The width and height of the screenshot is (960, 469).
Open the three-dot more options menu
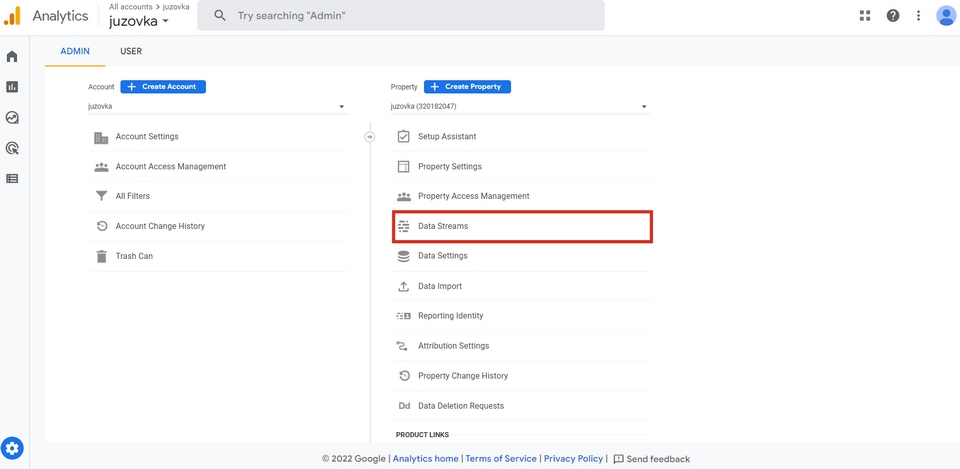click(x=918, y=16)
